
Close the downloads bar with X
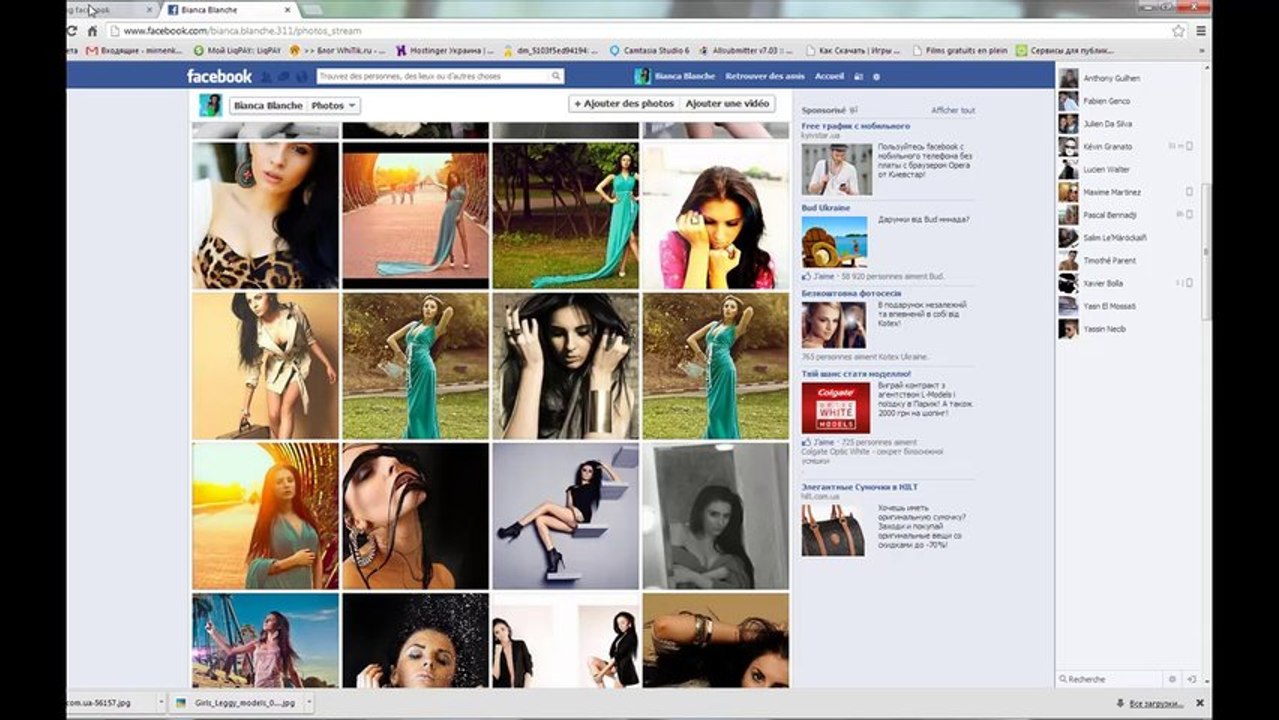1200,703
